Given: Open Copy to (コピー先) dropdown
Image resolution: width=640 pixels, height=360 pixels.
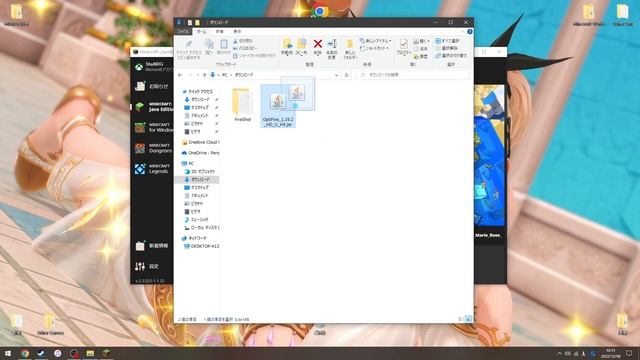Looking at the screenshot, I should pyautogui.click(x=301, y=47).
